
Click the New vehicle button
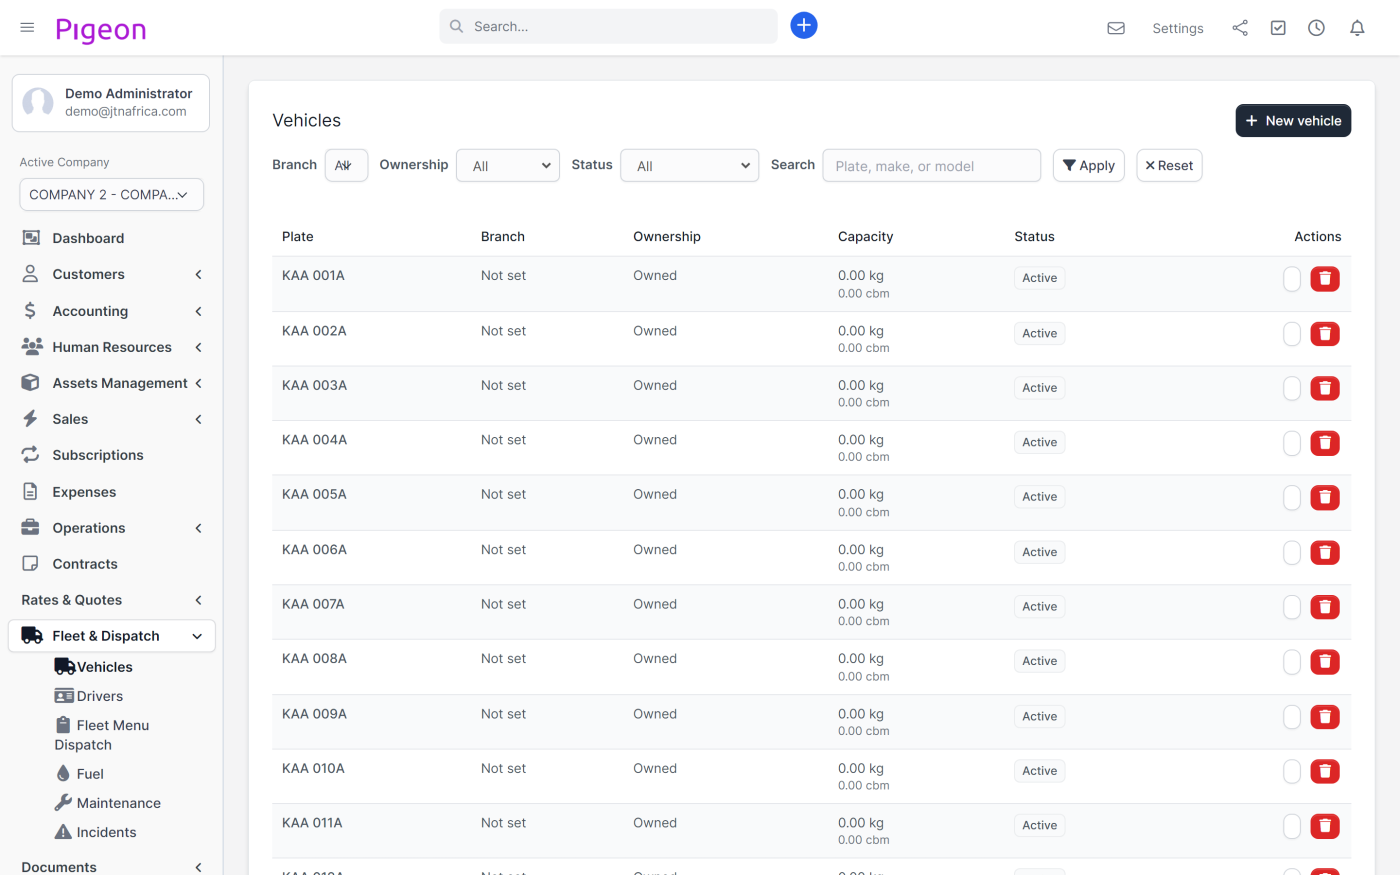pos(1293,121)
